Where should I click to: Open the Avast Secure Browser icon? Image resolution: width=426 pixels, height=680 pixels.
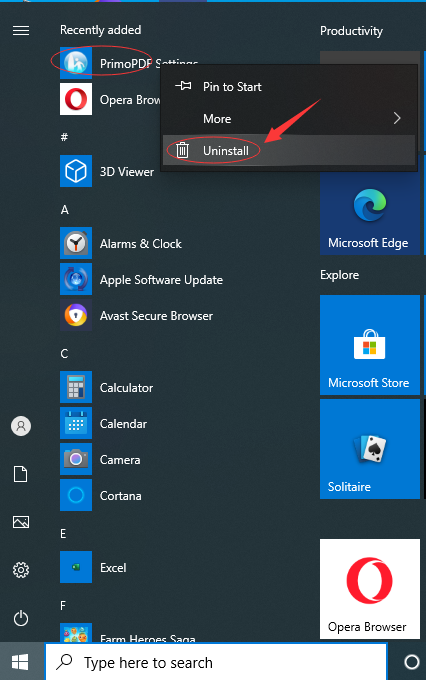click(76, 315)
